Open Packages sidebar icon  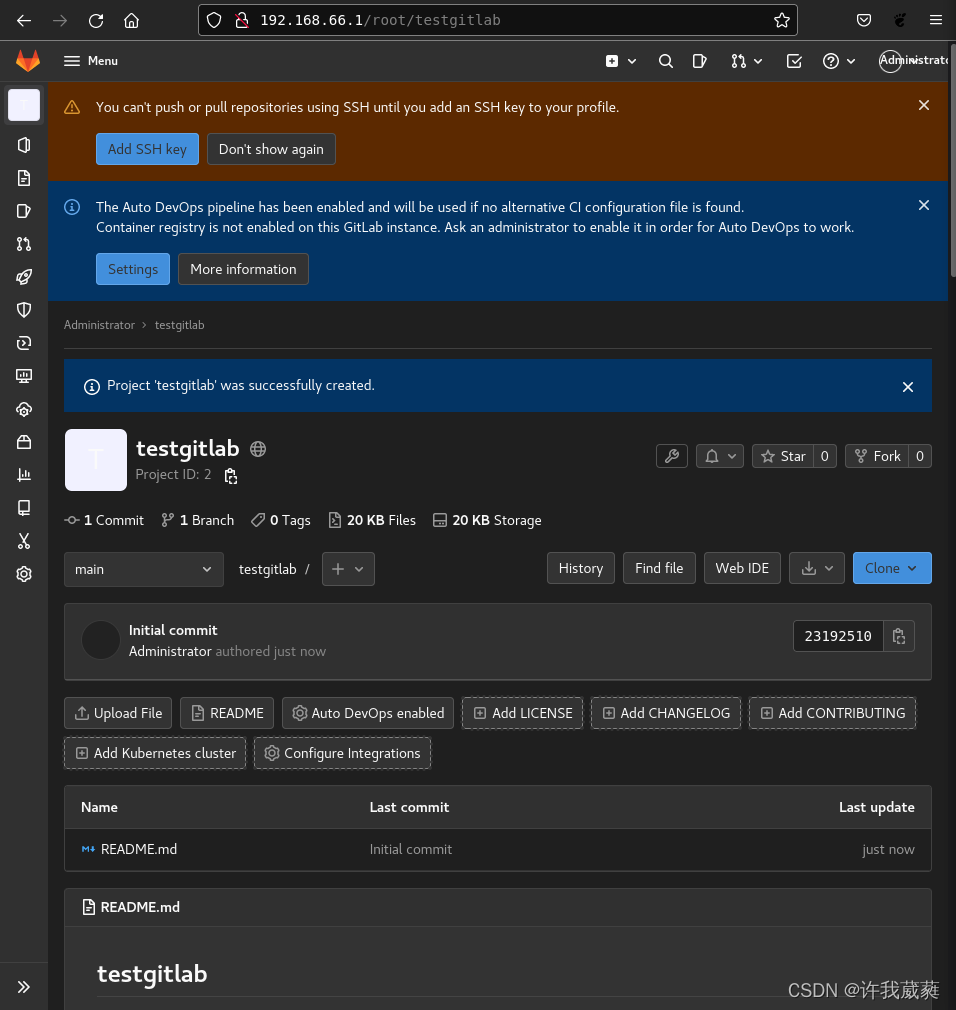coord(24,442)
